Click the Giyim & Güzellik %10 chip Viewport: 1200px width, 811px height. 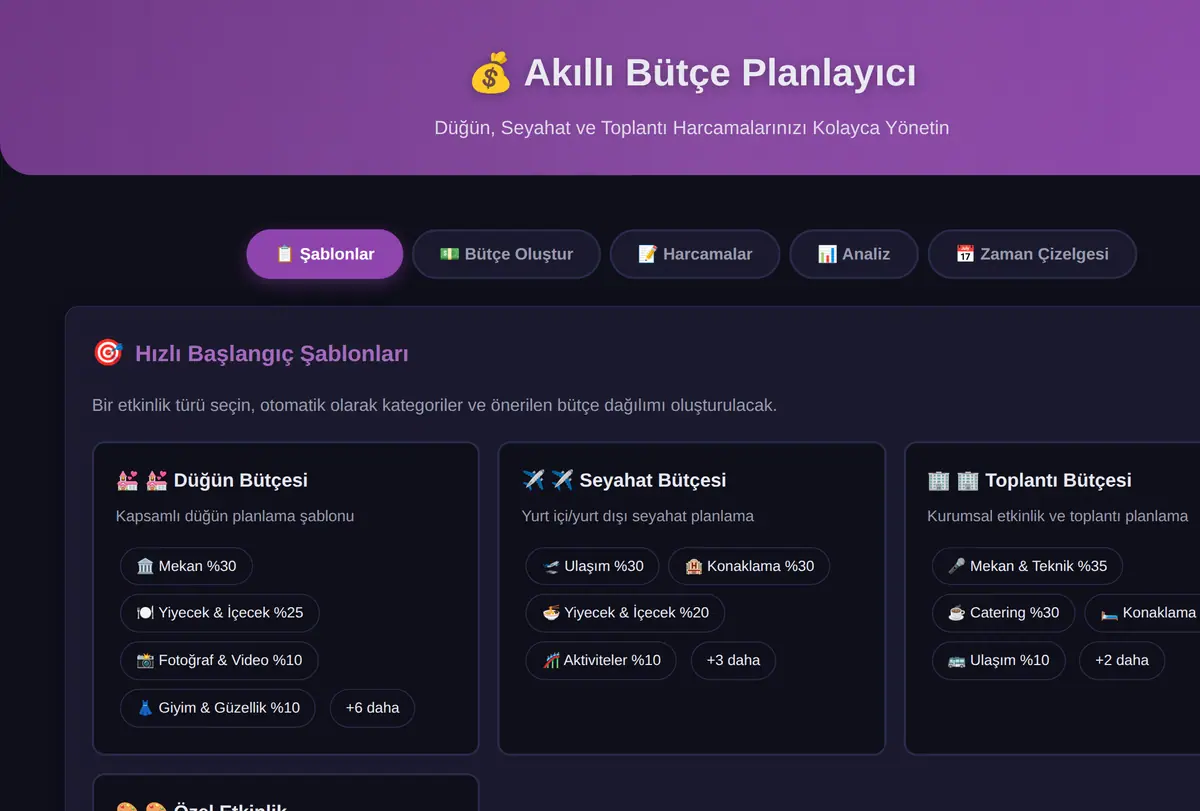tap(218, 708)
